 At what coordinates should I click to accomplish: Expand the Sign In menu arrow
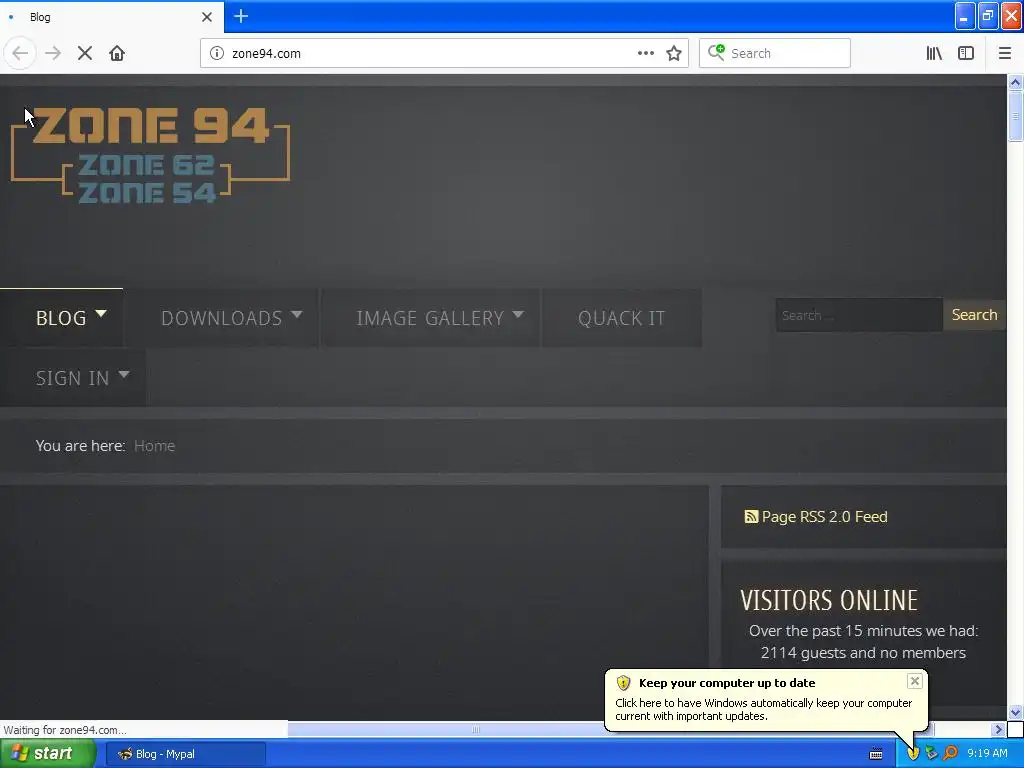tap(123, 375)
